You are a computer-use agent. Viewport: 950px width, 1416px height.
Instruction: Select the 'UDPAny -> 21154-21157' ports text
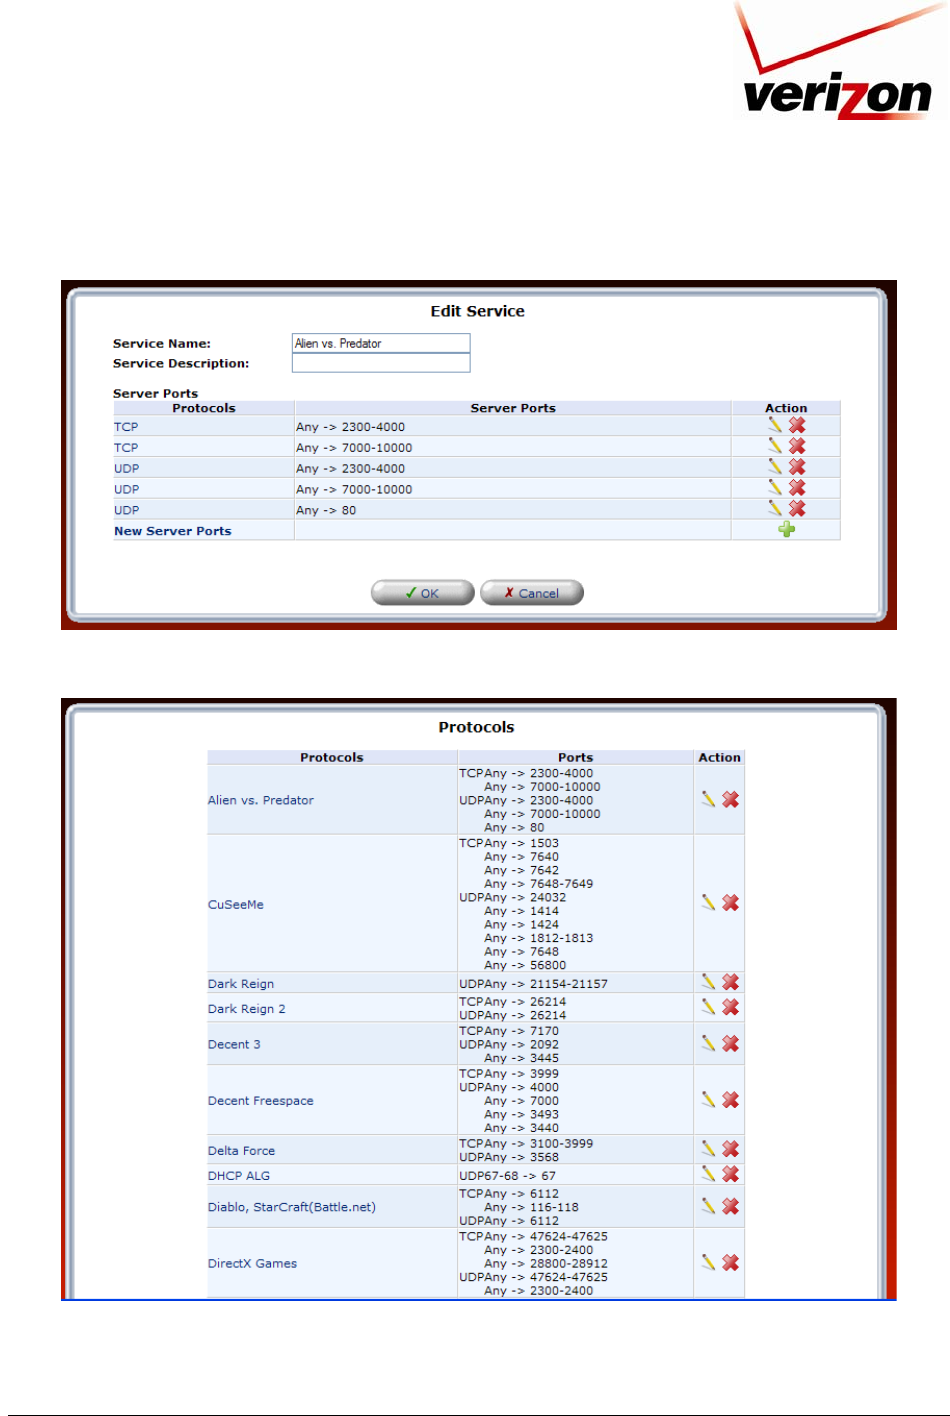(x=533, y=984)
